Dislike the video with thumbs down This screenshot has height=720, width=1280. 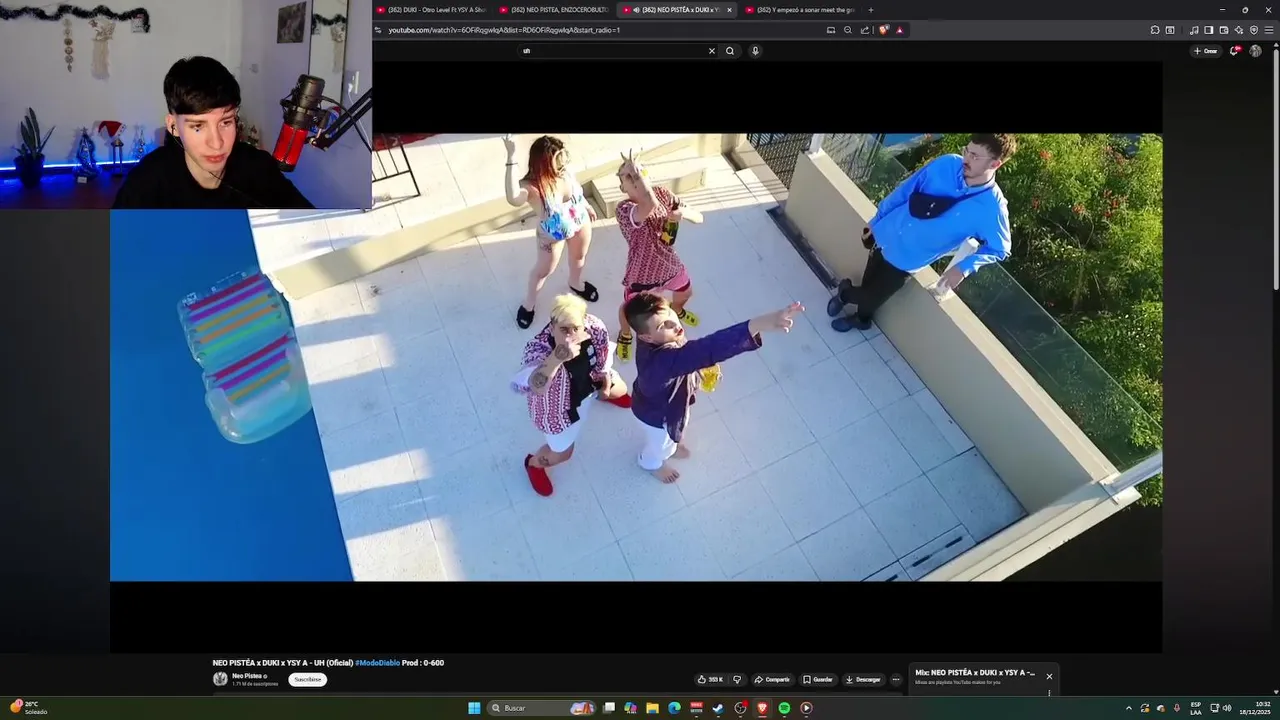click(737, 679)
